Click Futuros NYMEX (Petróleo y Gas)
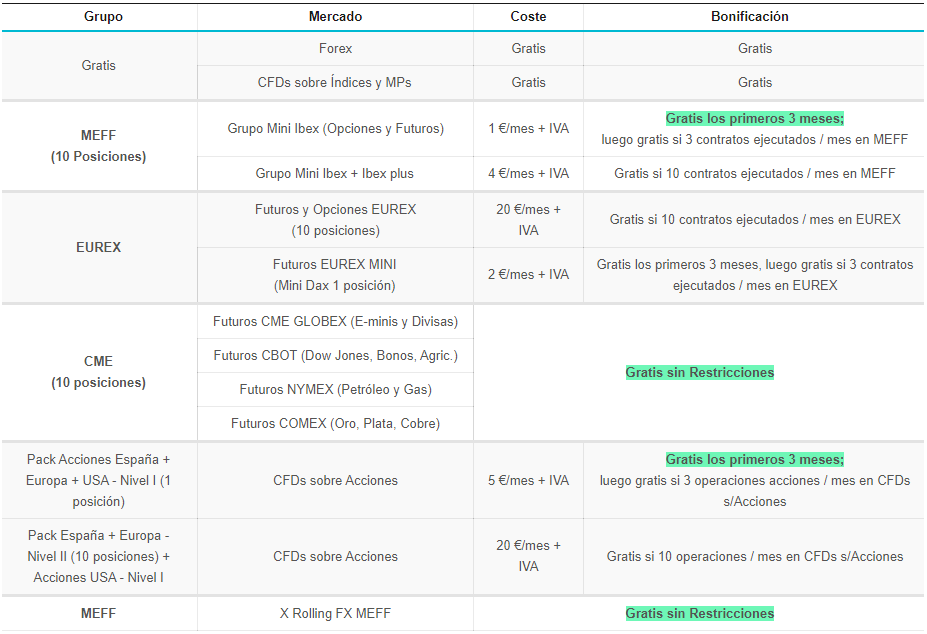The height and width of the screenshot is (634, 927). 335,389
